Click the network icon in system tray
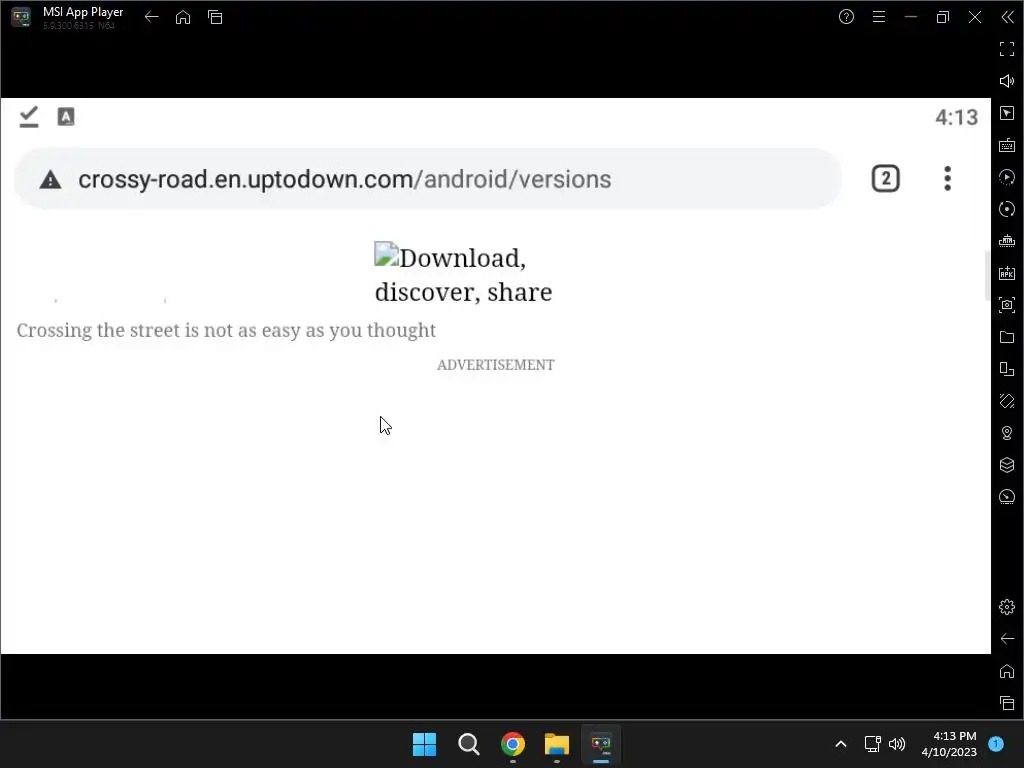Image resolution: width=1024 pixels, height=768 pixels. 872,744
